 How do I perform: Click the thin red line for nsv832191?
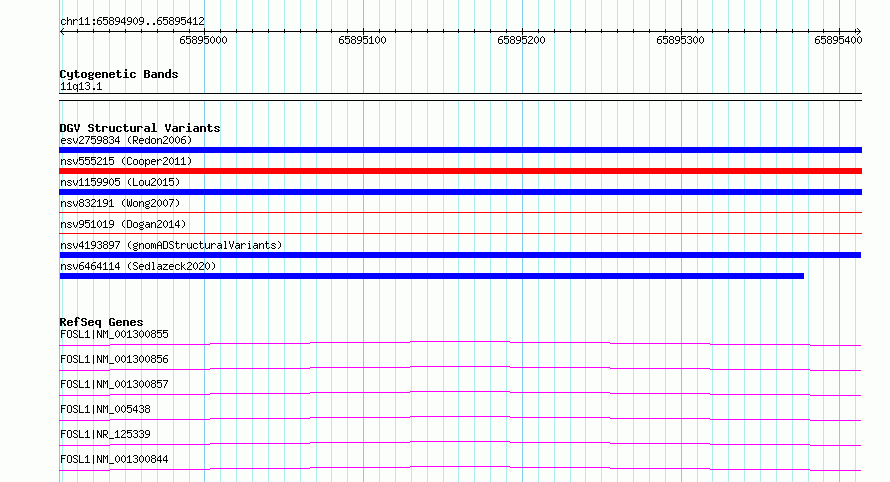(x=460, y=212)
